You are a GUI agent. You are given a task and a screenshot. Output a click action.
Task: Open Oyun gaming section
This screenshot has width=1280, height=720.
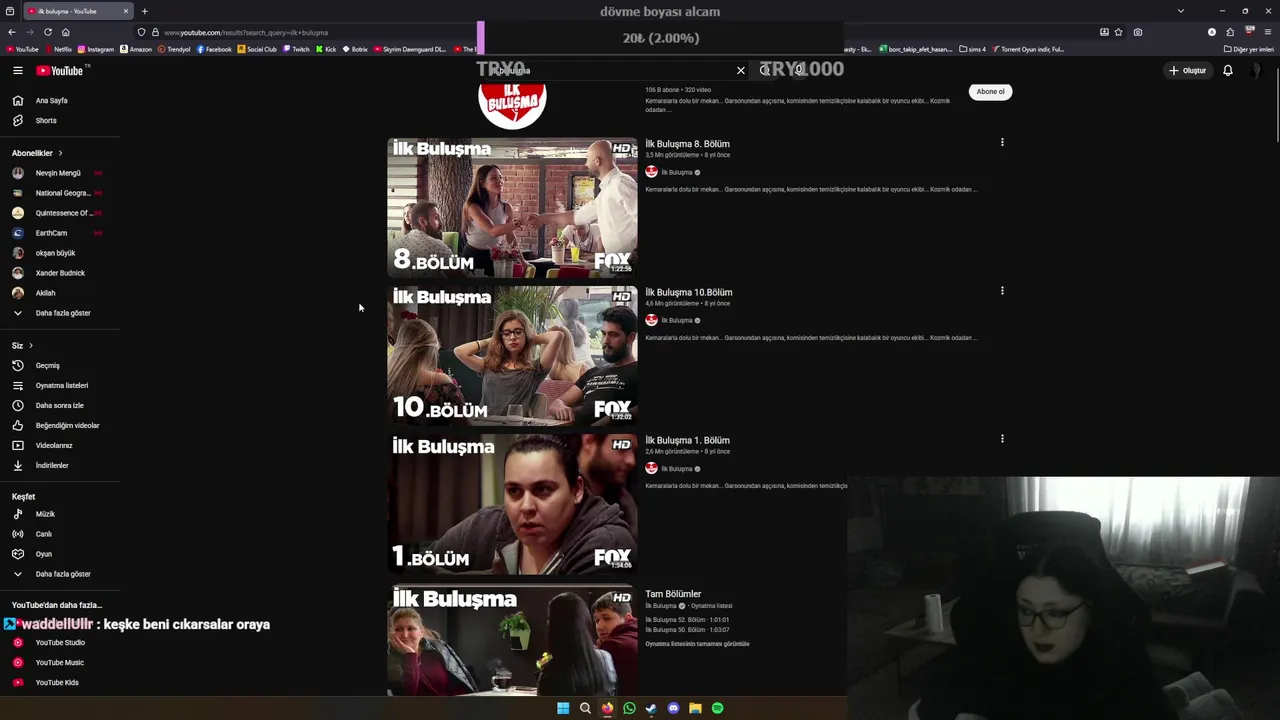44,554
